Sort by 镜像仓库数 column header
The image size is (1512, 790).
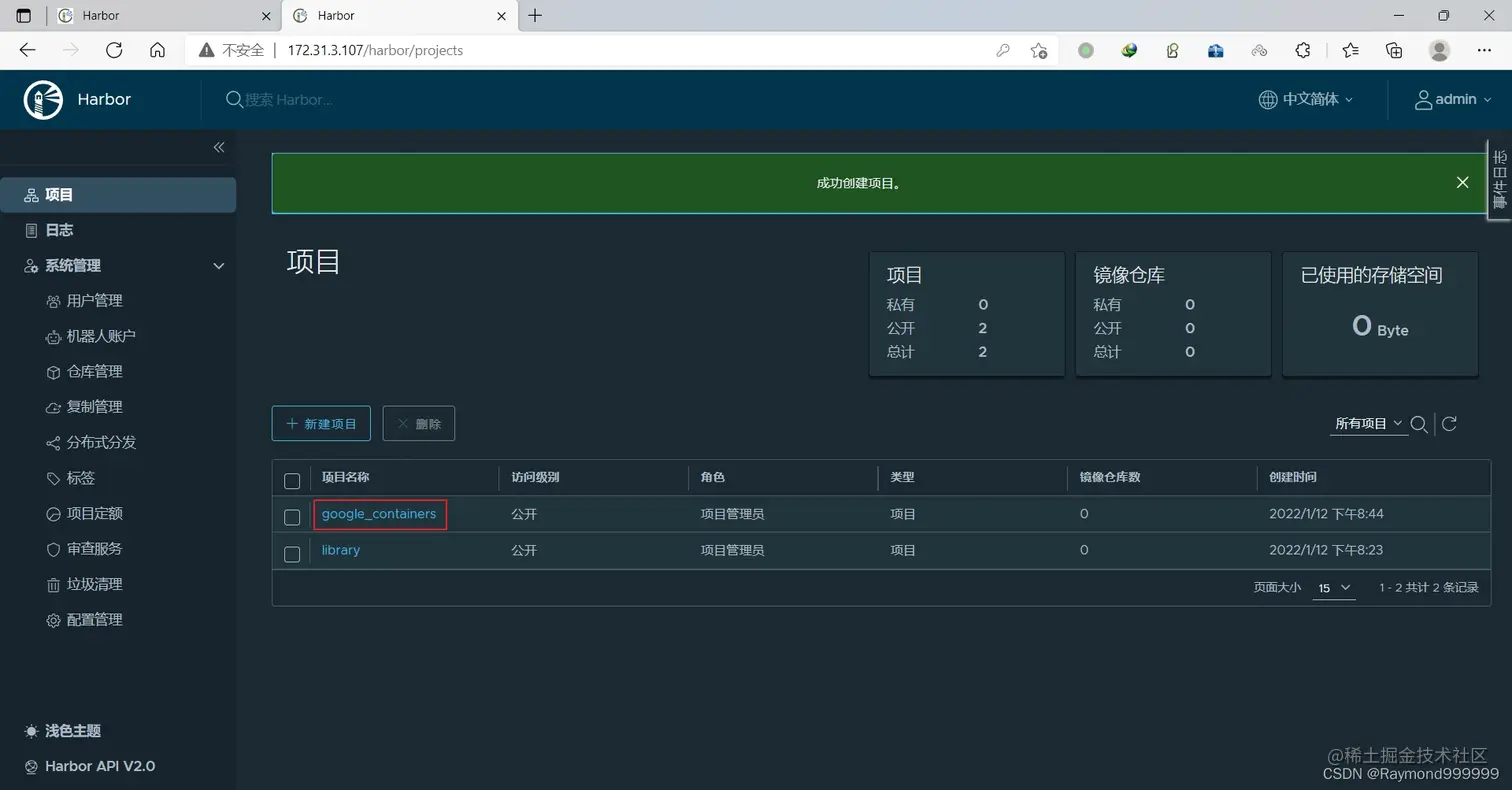click(x=1110, y=477)
